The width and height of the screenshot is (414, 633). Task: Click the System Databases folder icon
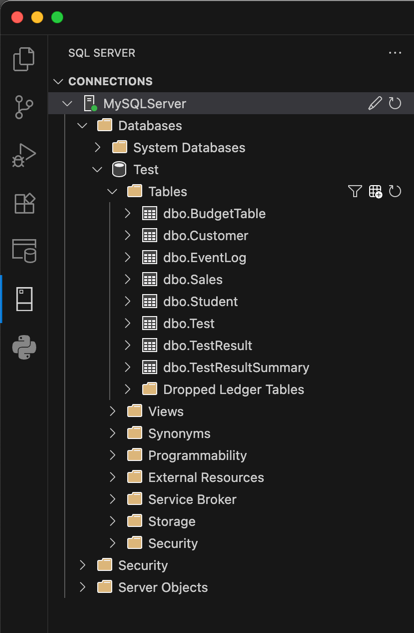[x=119, y=147]
